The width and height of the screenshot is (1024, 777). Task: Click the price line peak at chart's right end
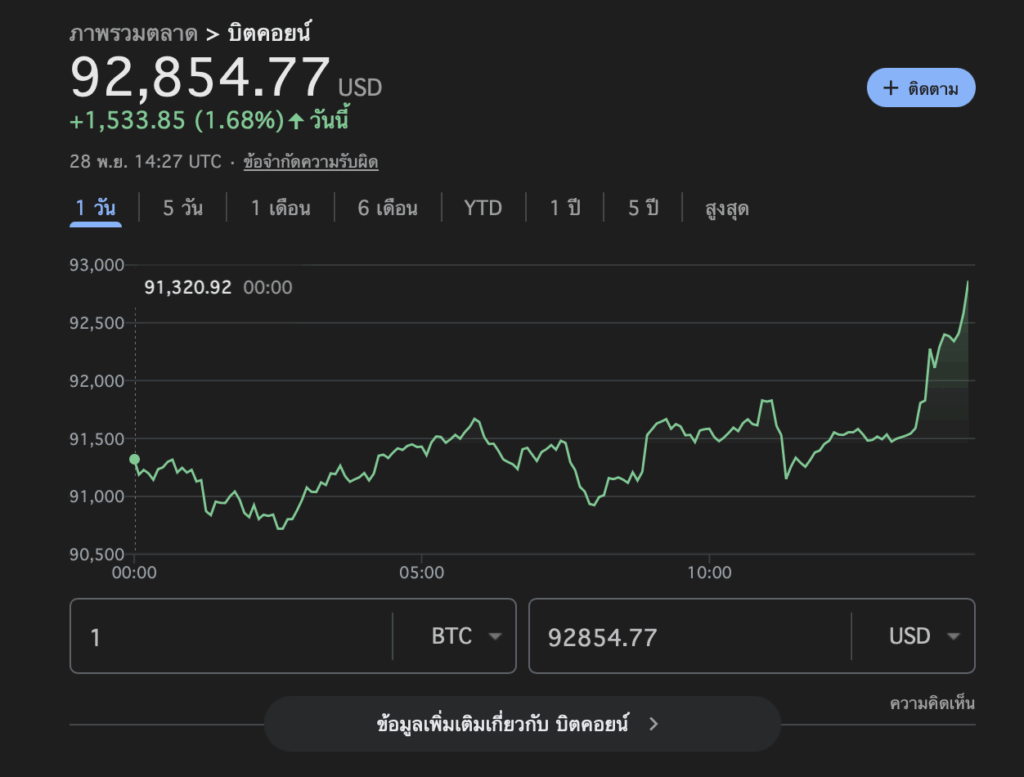coord(968,282)
